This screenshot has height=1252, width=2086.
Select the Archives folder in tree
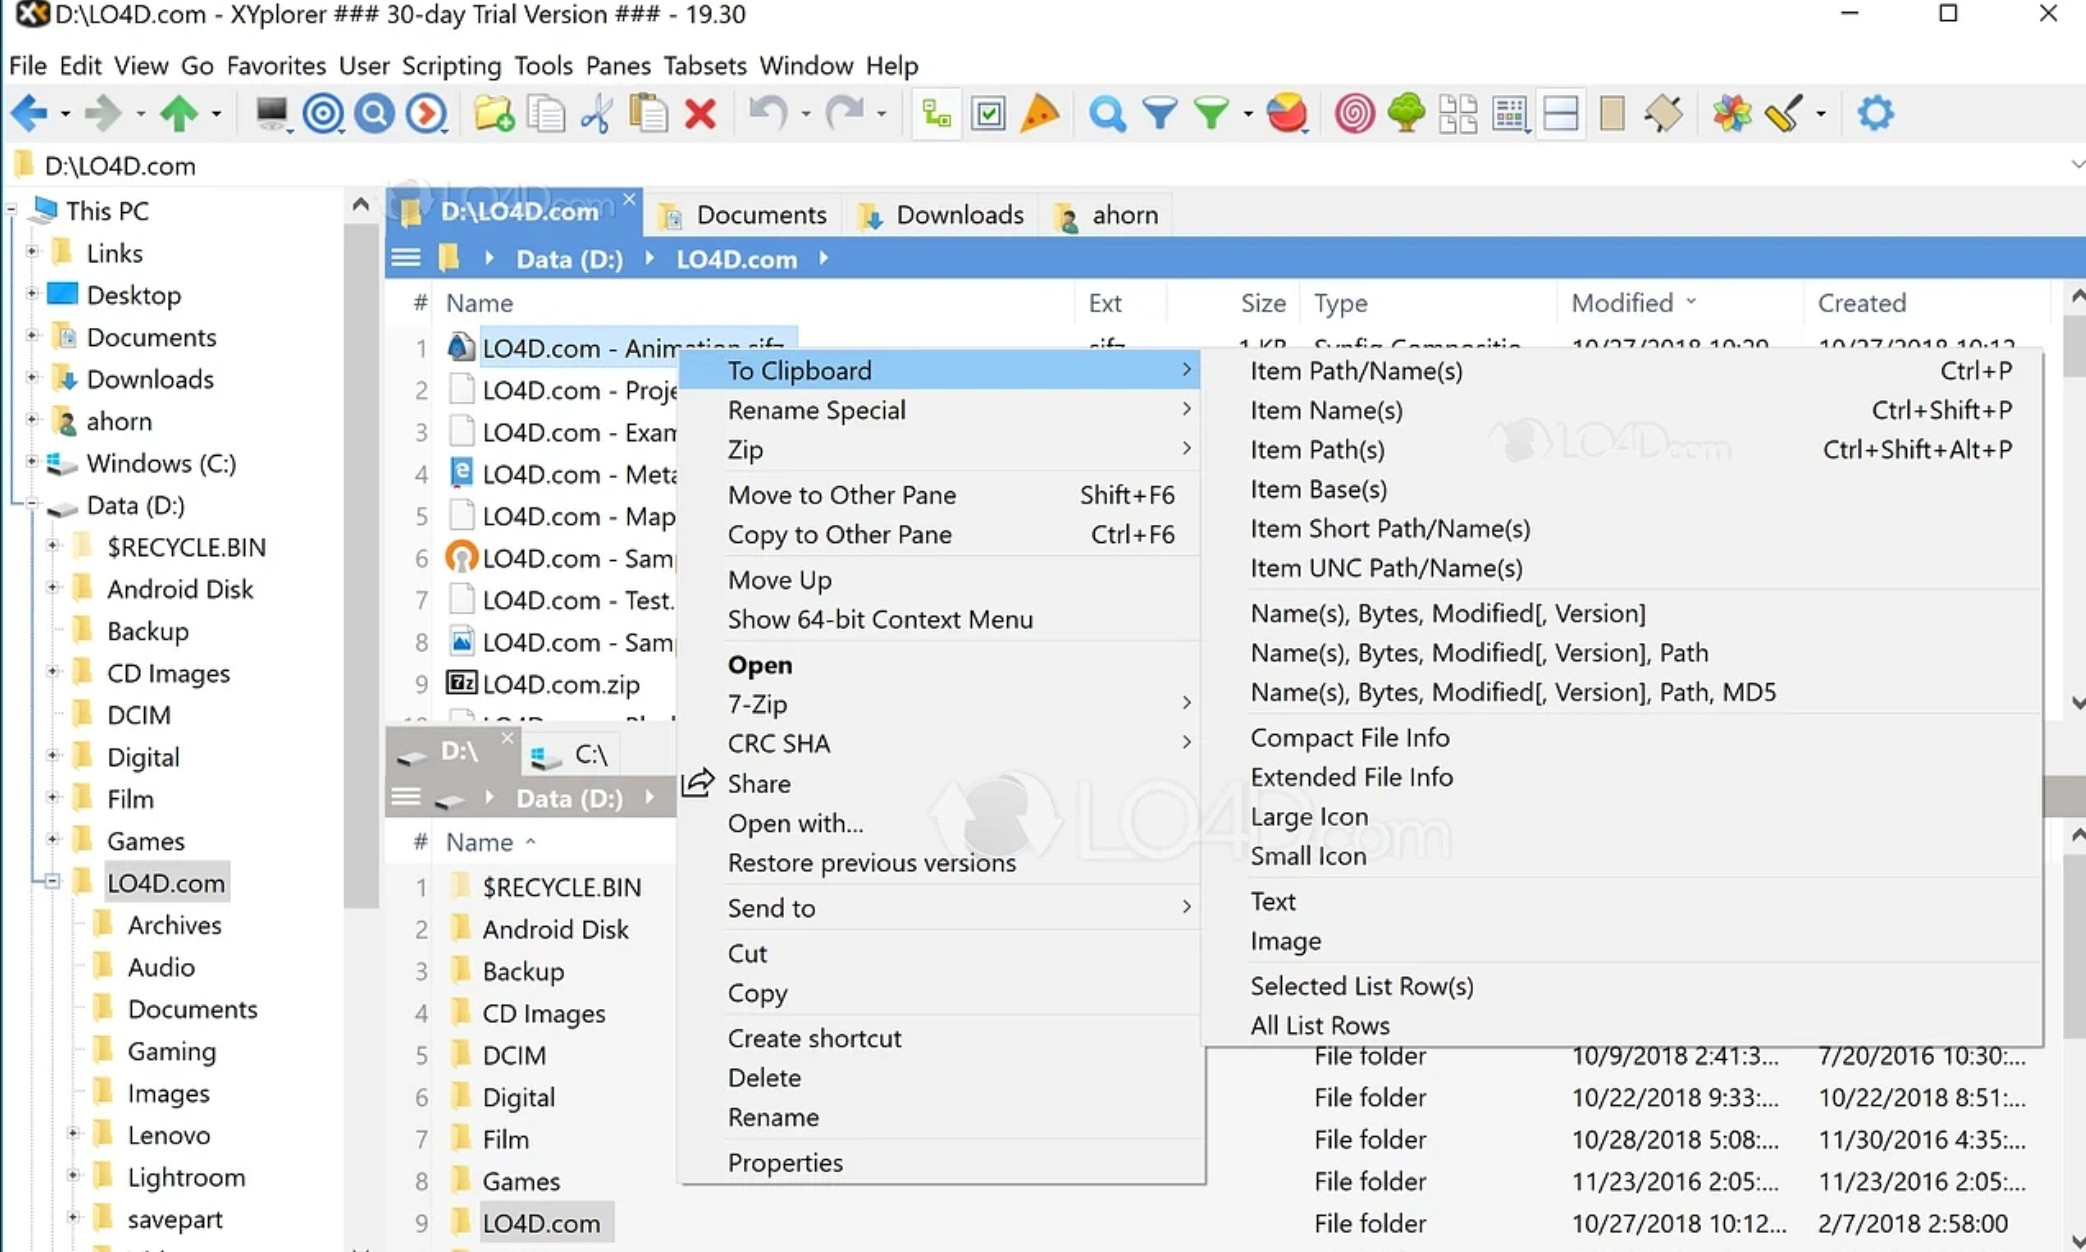[x=174, y=925]
